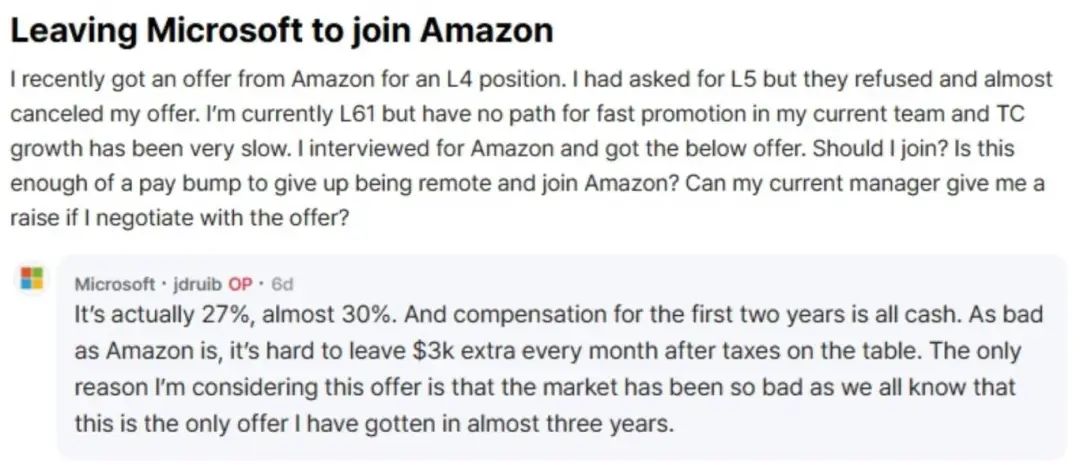Click the 6d comment timestamp
The height and width of the screenshot is (470, 1080).
(x=283, y=283)
